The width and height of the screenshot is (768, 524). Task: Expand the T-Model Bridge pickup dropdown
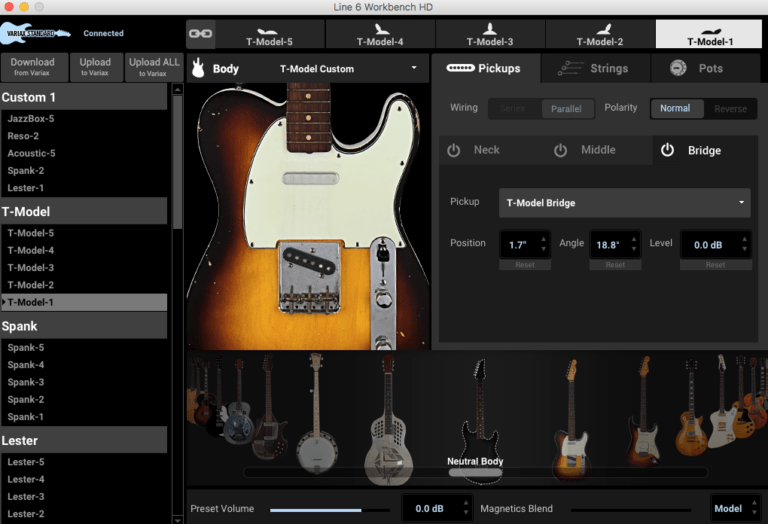point(624,203)
